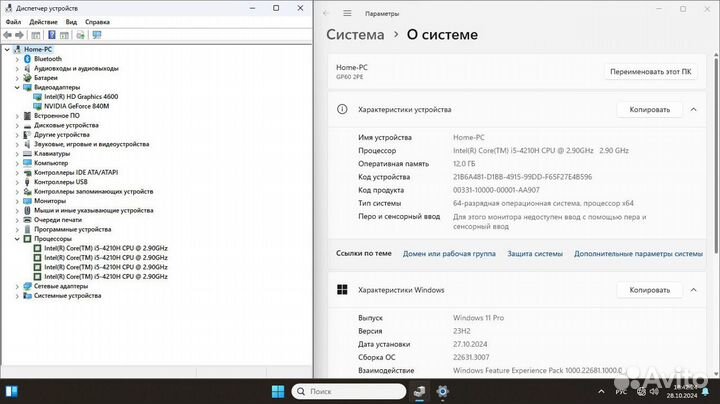Image resolution: width=720 pixels, height=404 pixels.
Task: Open the Вид menu
Action: 71,22
